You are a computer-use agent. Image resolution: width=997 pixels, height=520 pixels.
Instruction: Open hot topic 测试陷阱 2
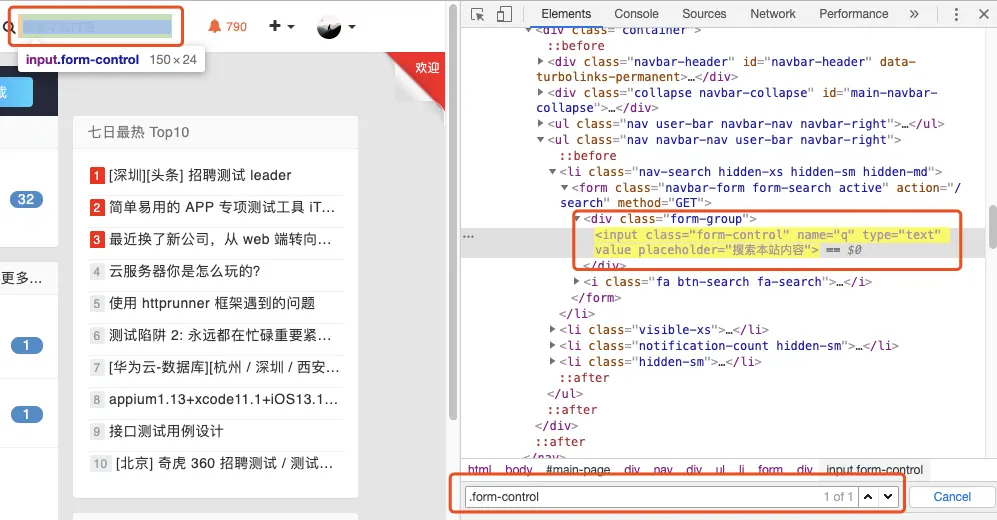point(220,335)
